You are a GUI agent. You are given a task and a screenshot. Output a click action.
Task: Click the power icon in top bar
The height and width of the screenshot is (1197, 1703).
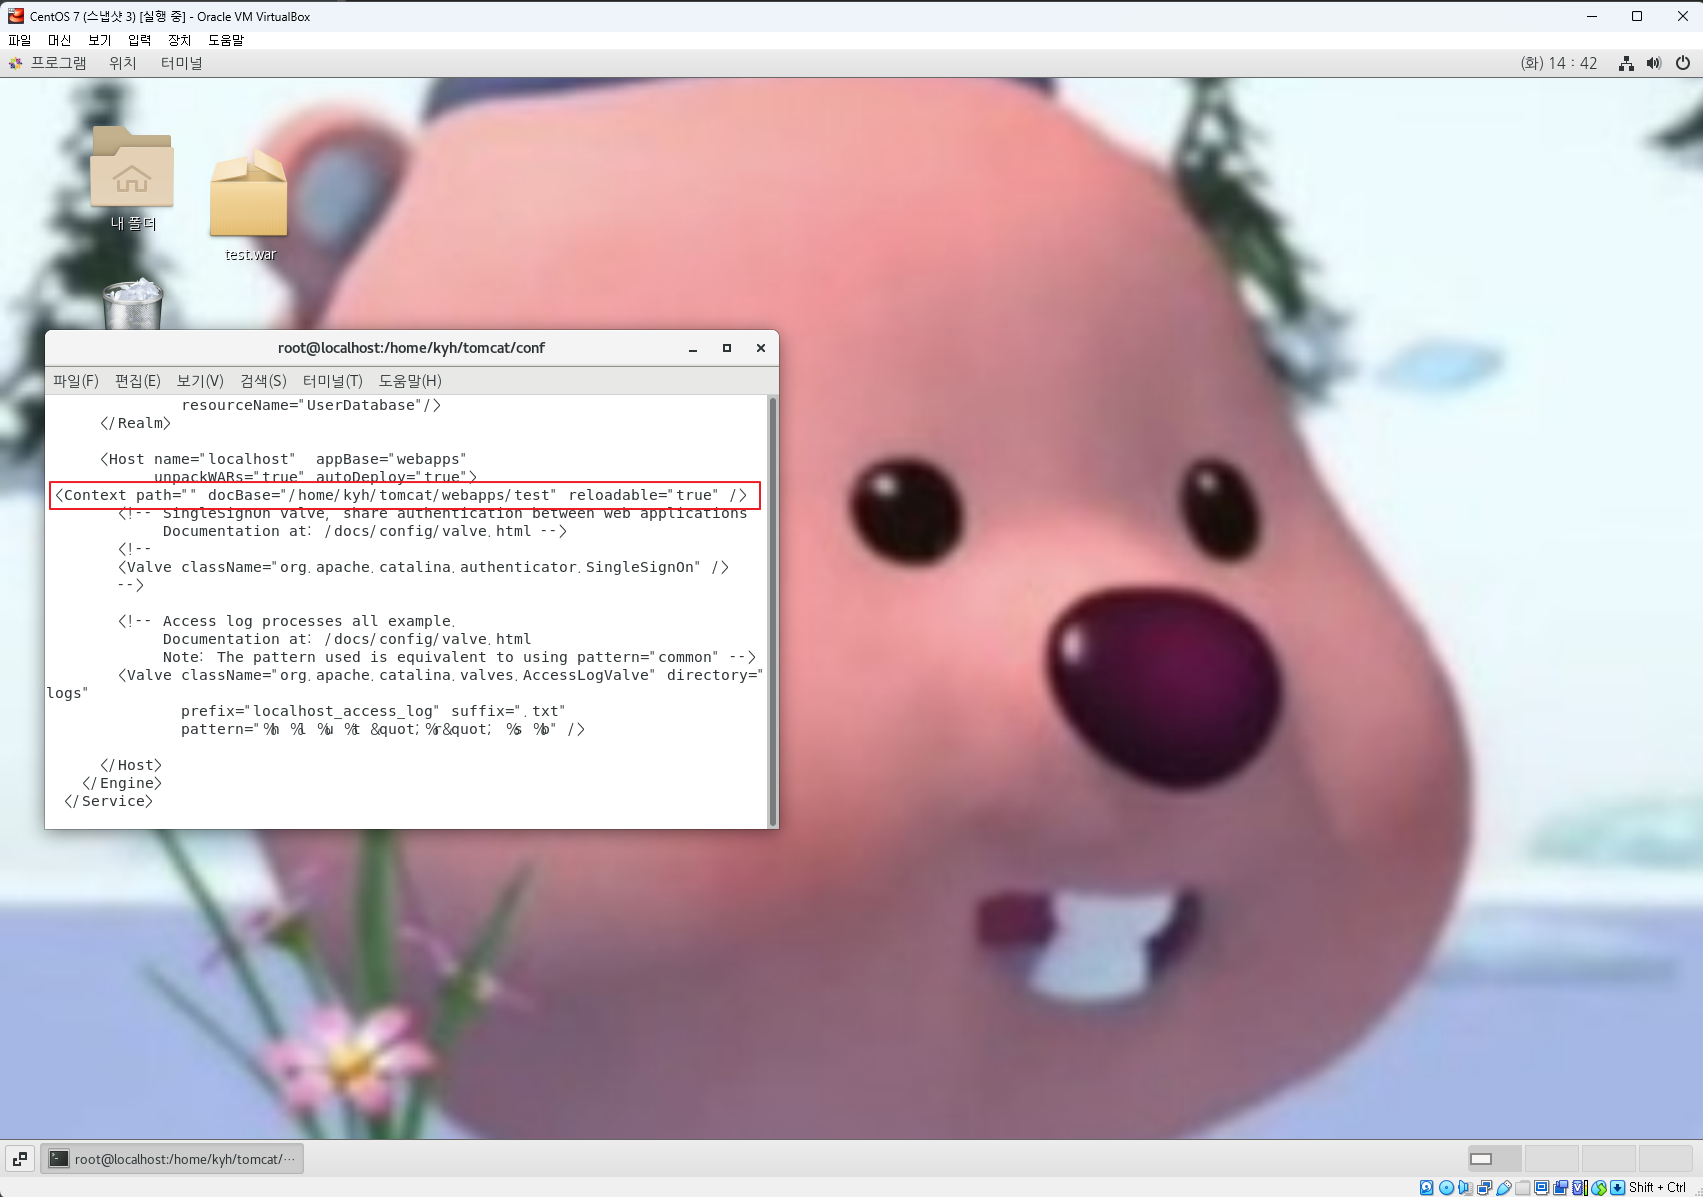click(x=1683, y=63)
